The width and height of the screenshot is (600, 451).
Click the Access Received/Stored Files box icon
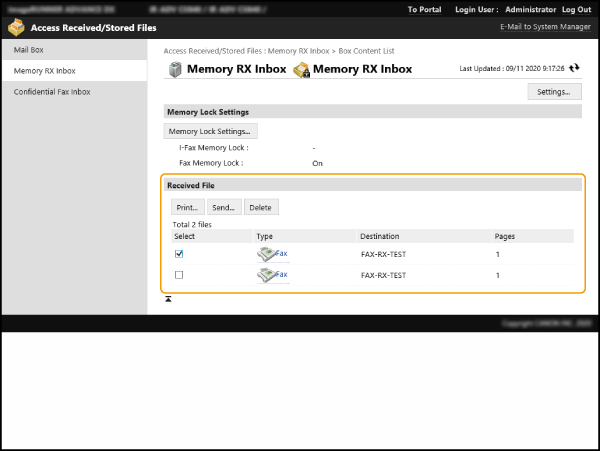coord(15,27)
